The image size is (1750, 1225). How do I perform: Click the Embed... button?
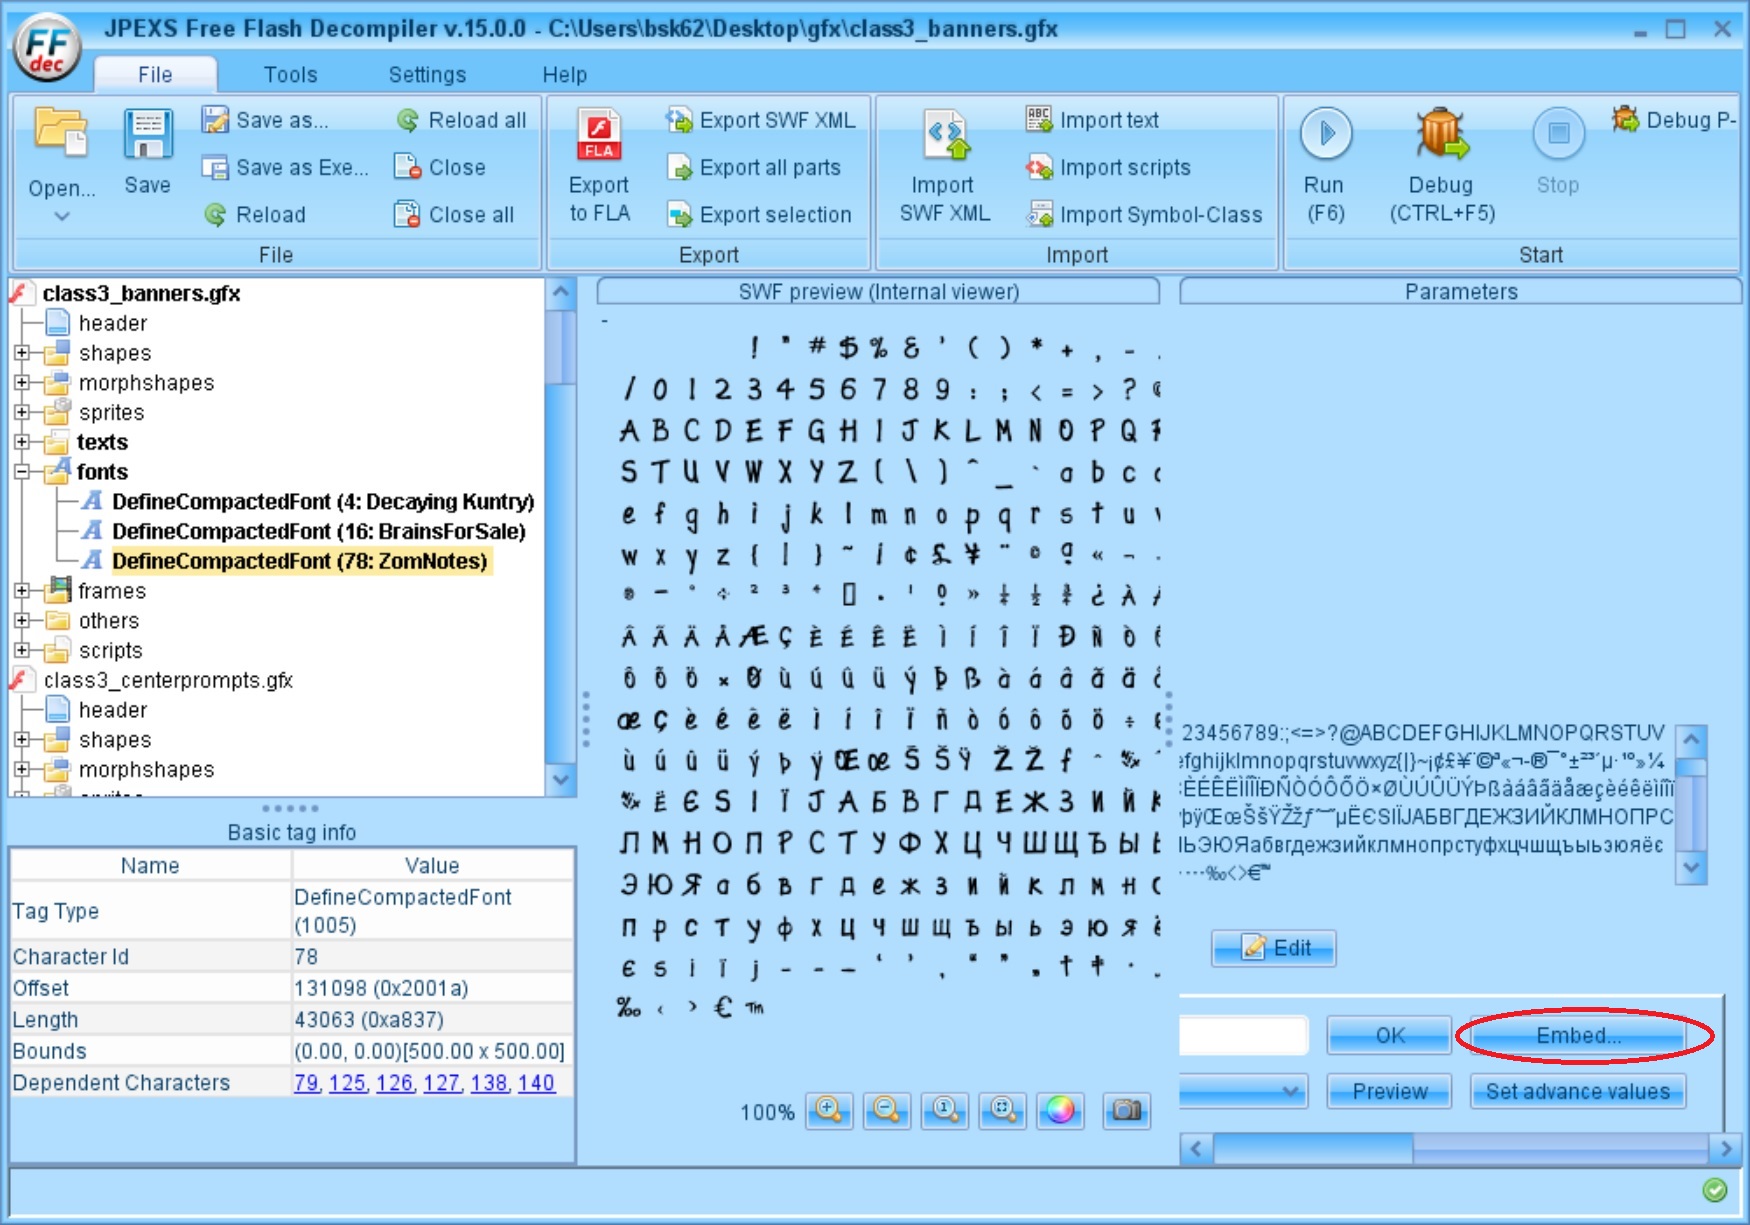(1578, 1035)
